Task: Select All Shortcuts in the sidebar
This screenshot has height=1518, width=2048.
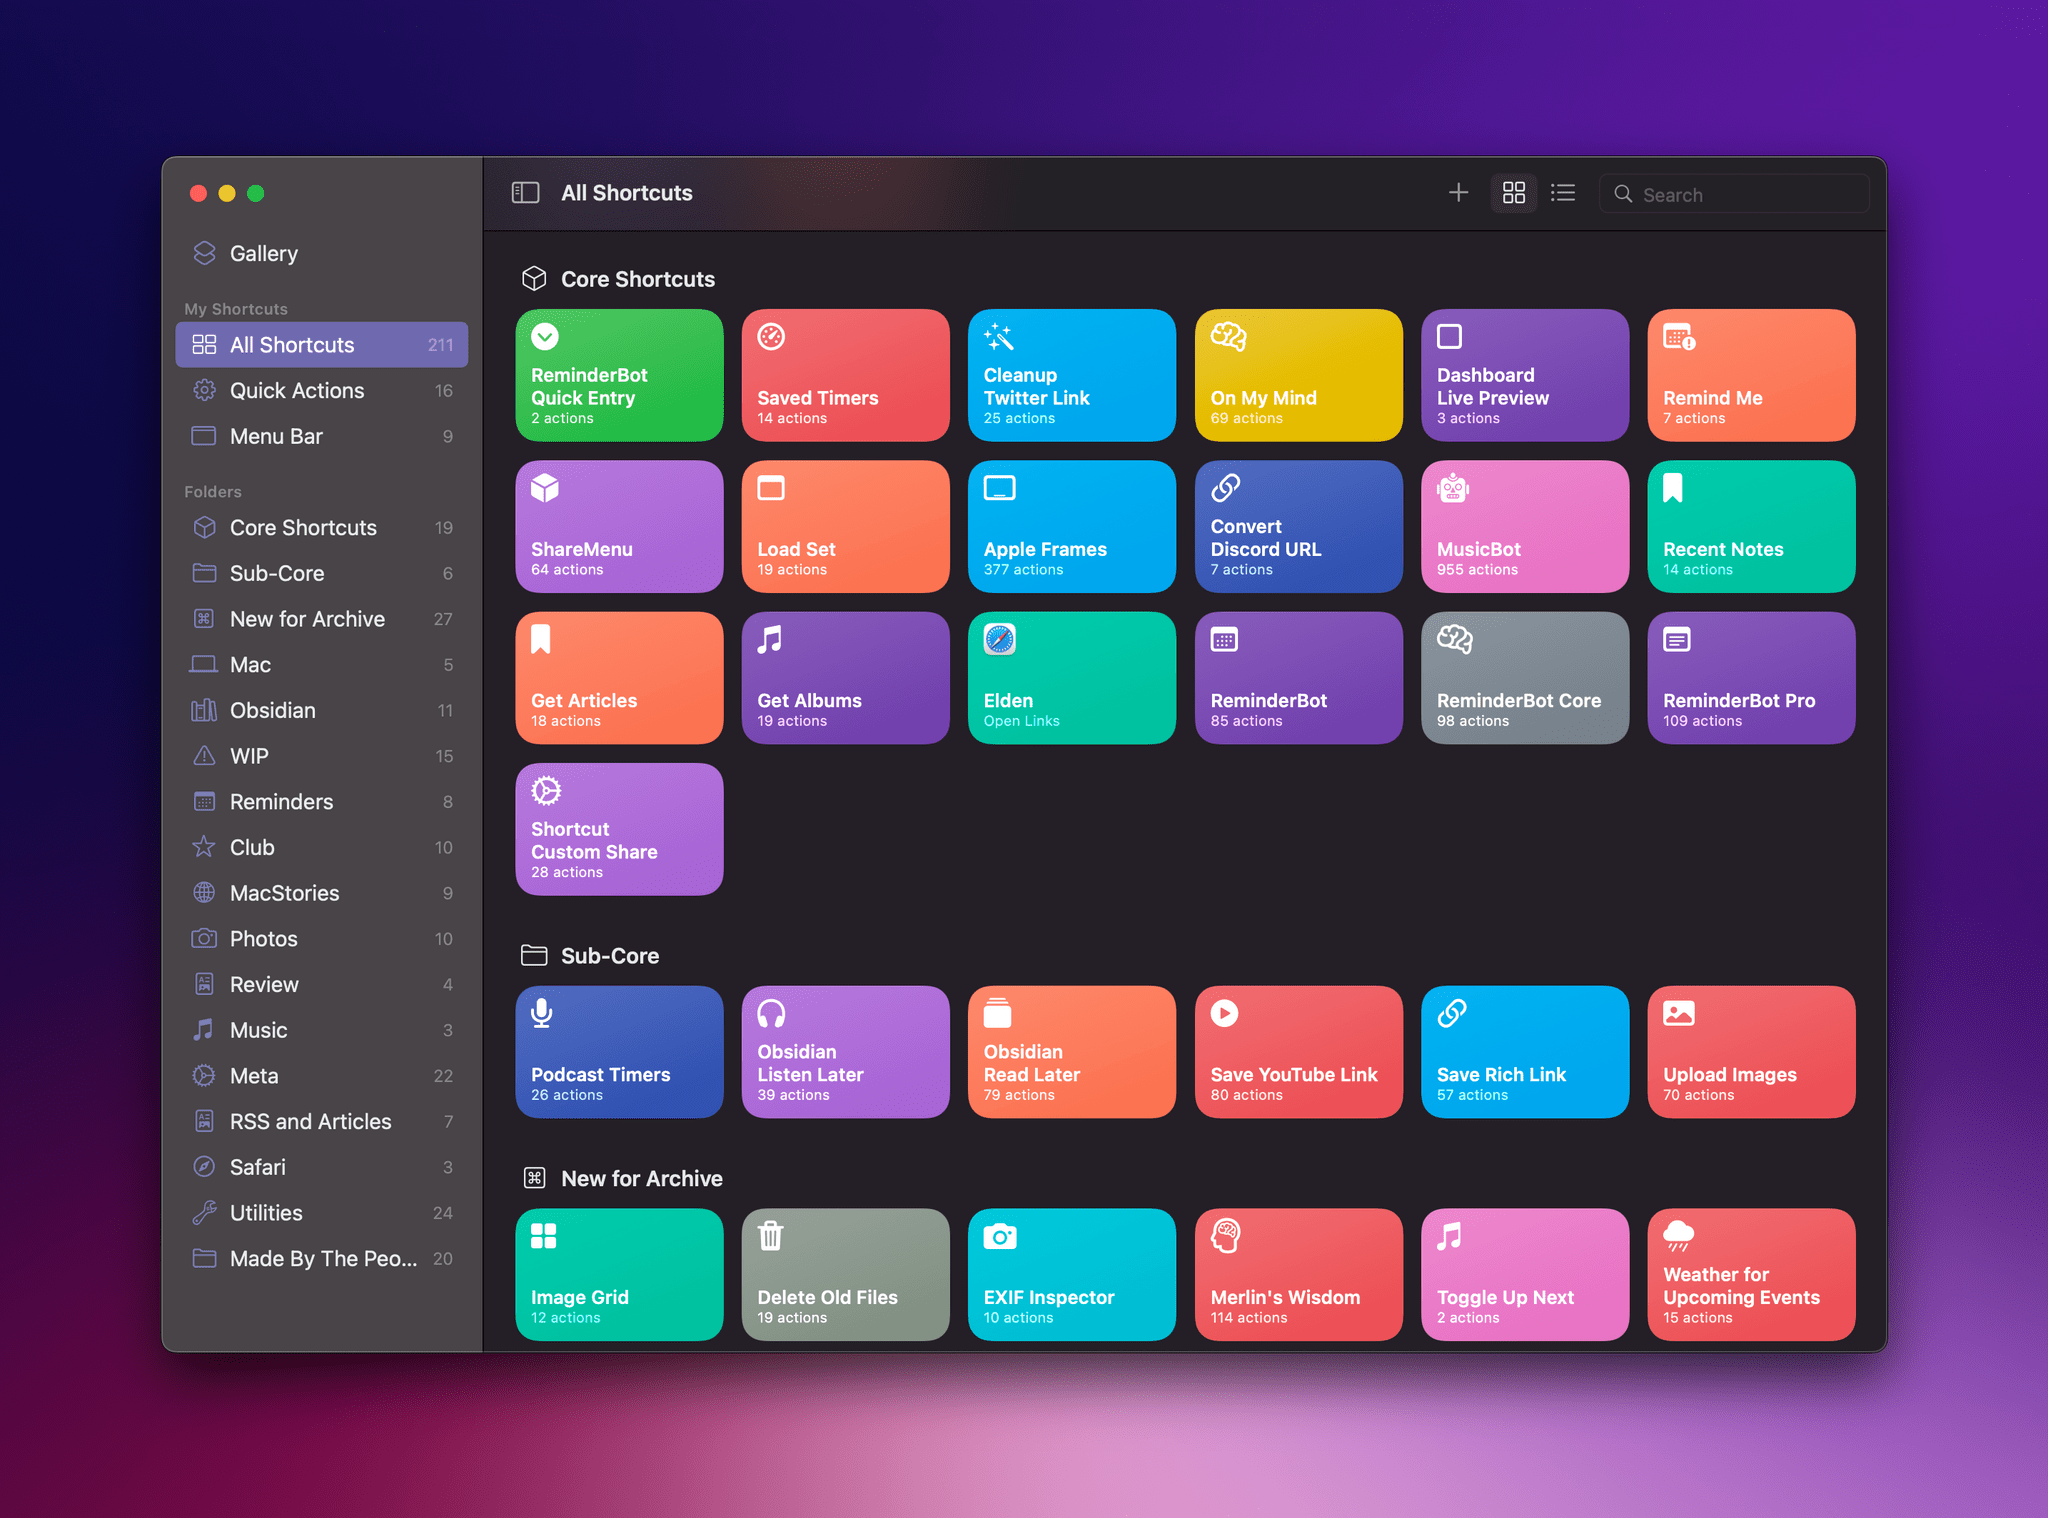Action: point(322,345)
